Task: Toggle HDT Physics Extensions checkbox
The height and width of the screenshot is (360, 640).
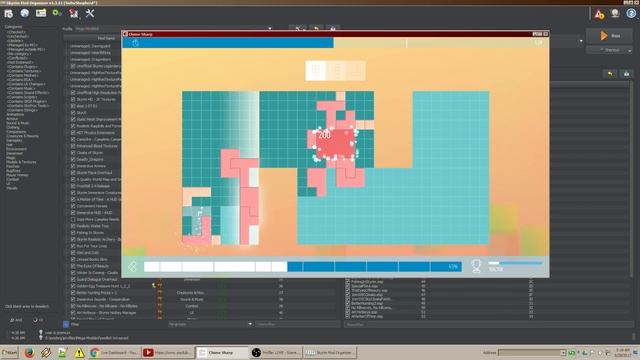Action: click(x=73, y=133)
